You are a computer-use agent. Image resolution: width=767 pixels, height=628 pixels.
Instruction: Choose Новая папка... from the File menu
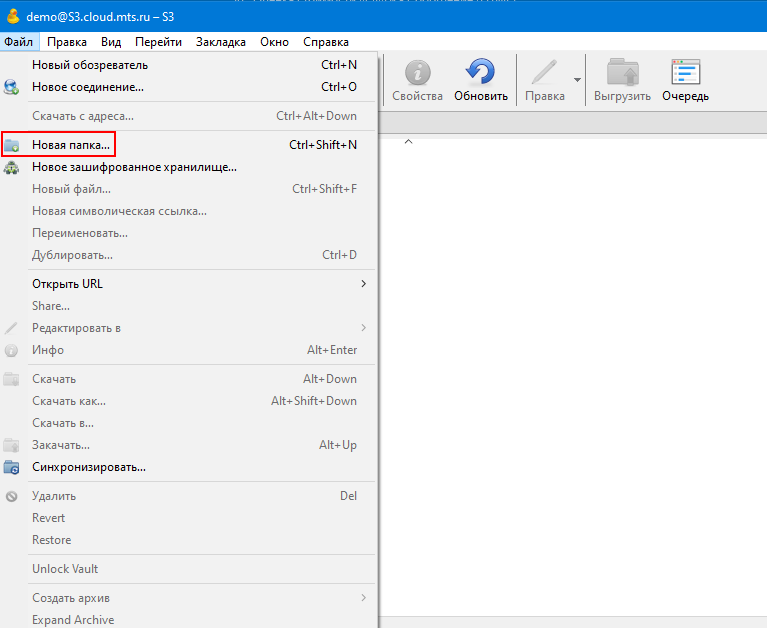coord(70,145)
